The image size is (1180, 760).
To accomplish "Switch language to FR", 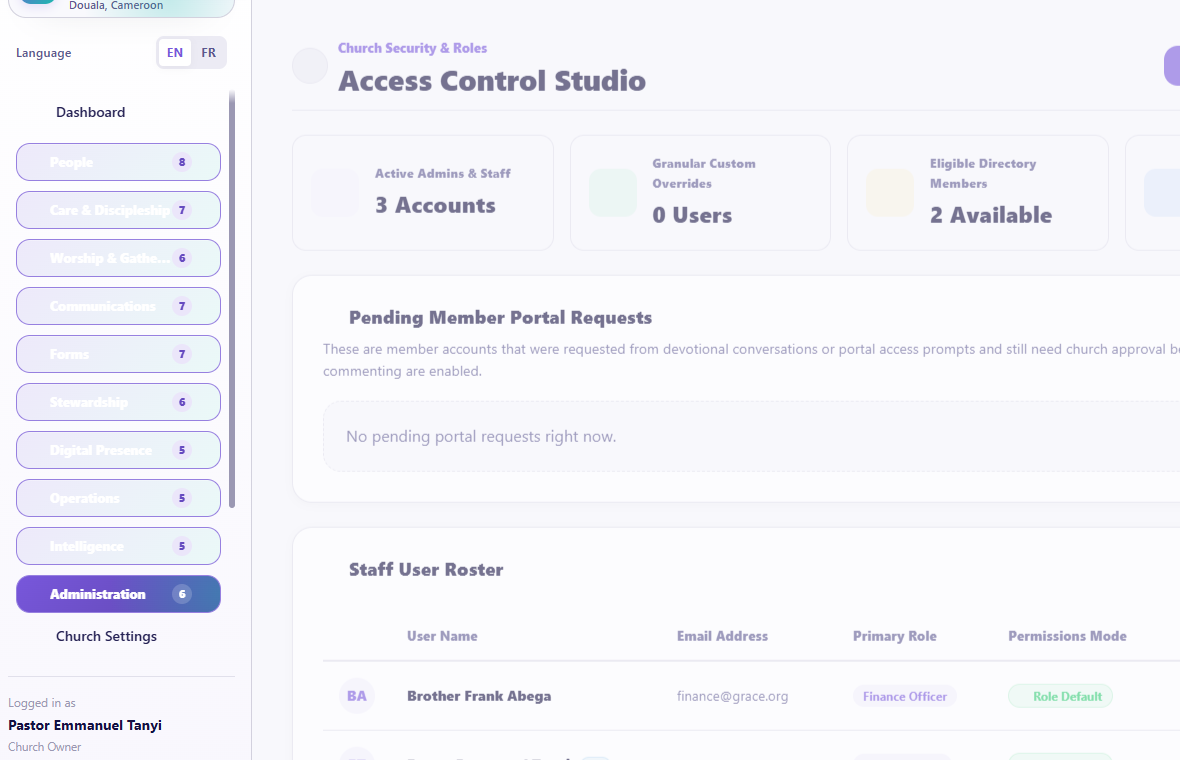I will tap(208, 53).
